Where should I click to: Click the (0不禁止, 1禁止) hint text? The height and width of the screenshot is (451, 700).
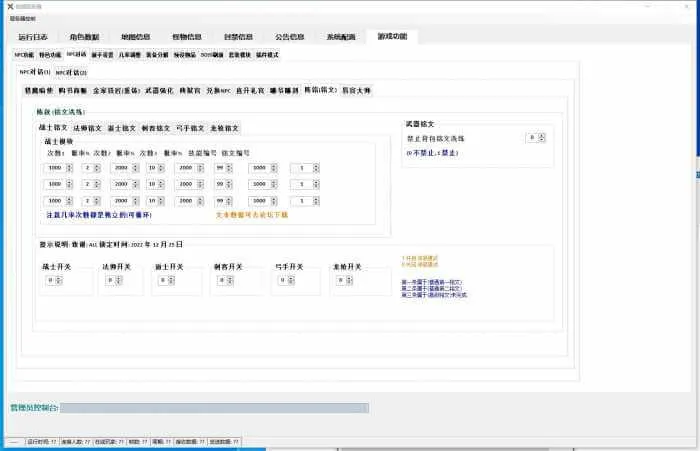432,153
